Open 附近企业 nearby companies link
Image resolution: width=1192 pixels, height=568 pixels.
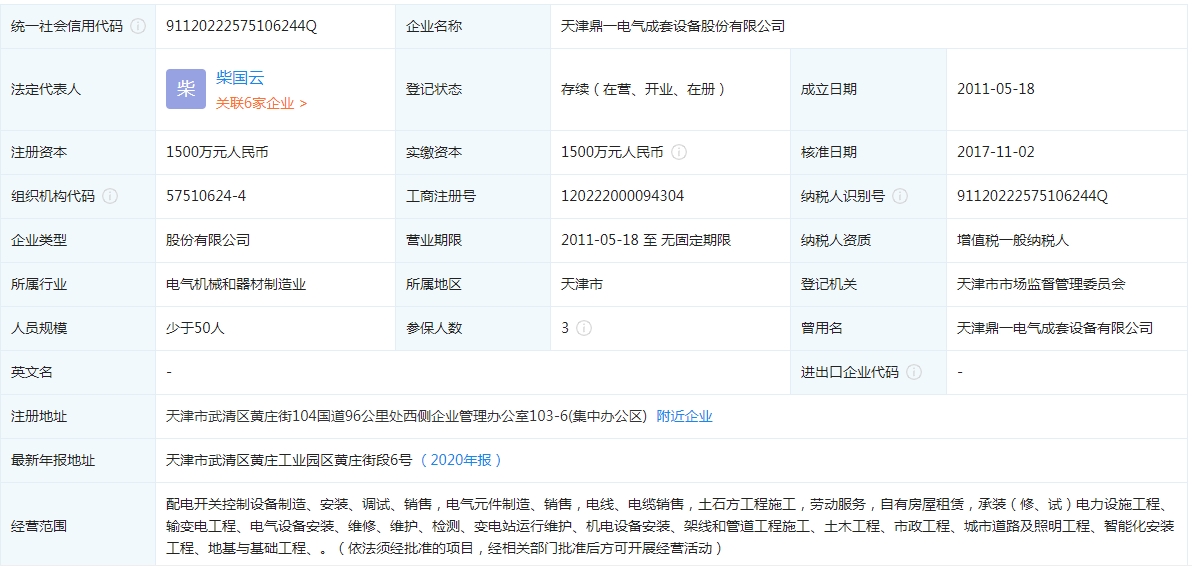[684, 416]
